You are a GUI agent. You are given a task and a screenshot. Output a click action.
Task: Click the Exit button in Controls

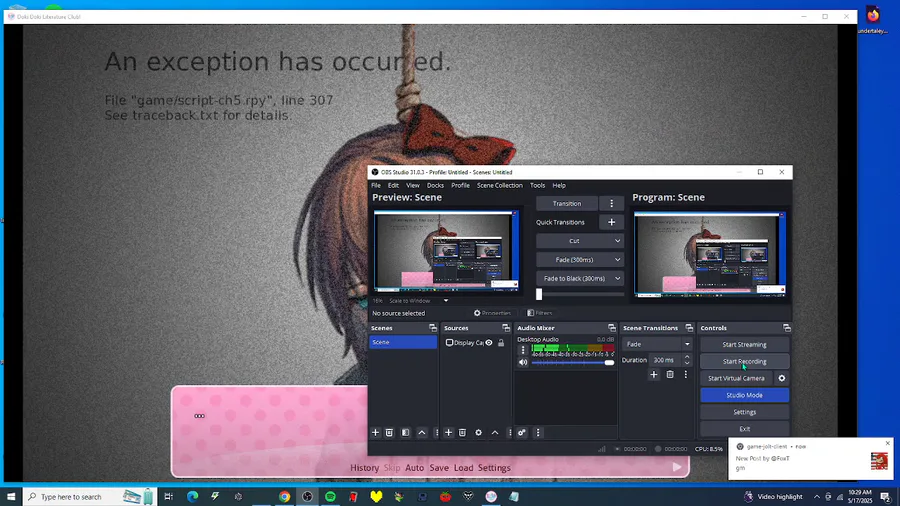coord(744,429)
